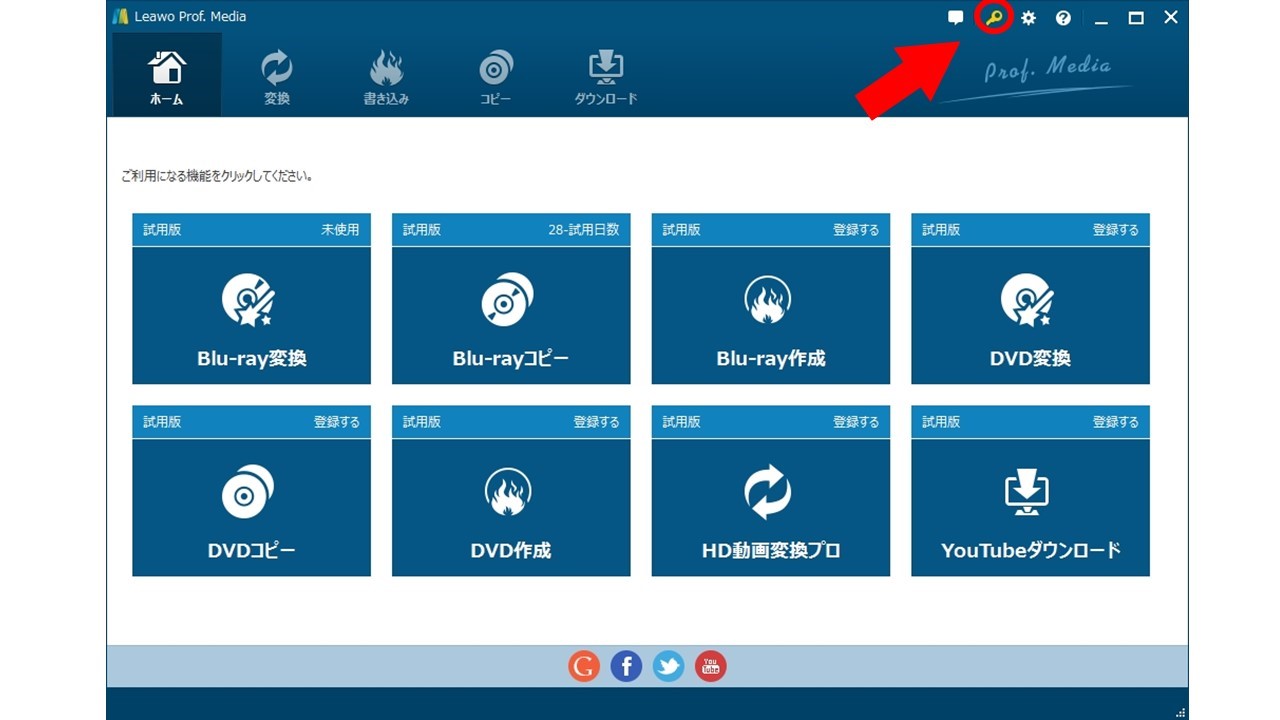Switch to the 書き込み tab
This screenshot has width=1280, height=720.
pos(386,76)
